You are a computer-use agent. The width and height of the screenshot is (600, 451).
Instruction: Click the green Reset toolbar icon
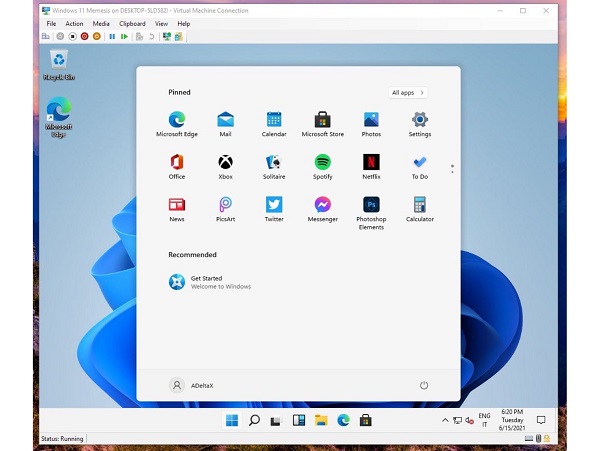point(124,37)
